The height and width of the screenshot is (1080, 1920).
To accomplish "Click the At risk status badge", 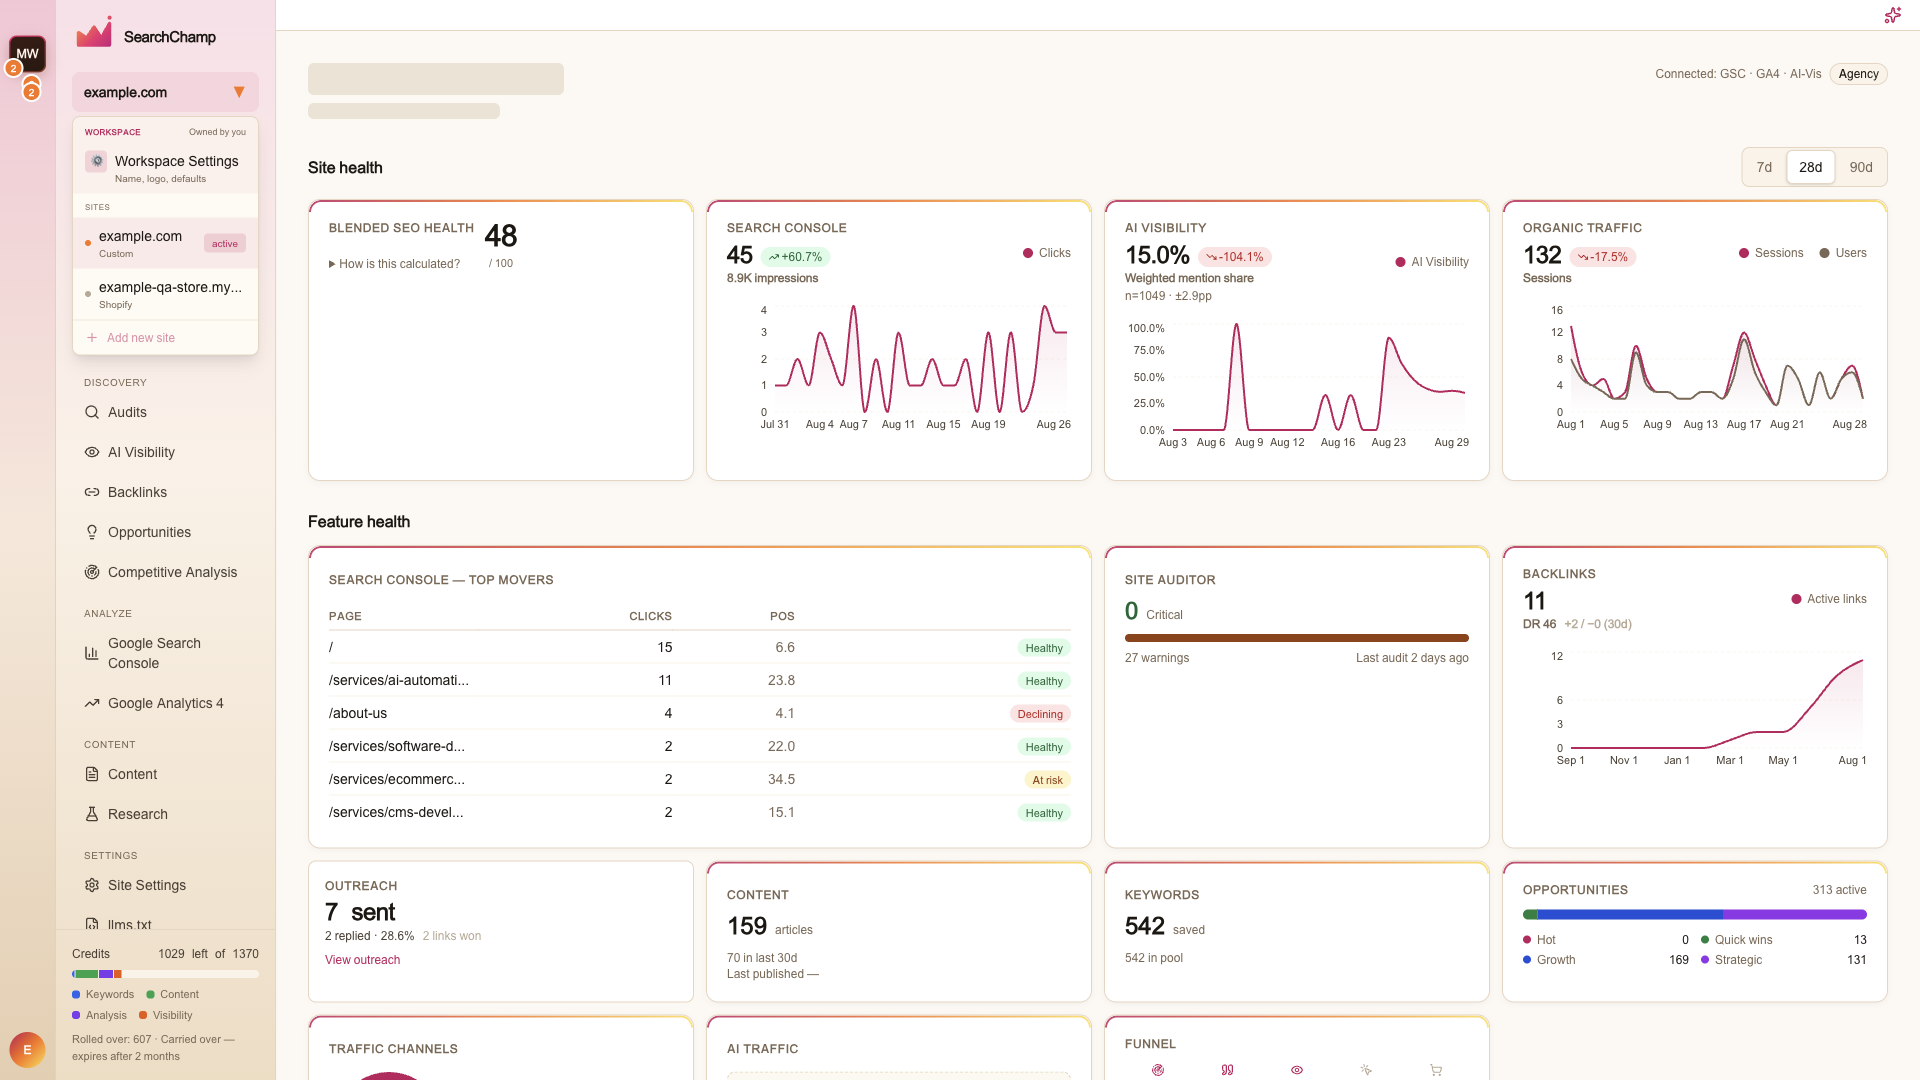I will 1047,780.
